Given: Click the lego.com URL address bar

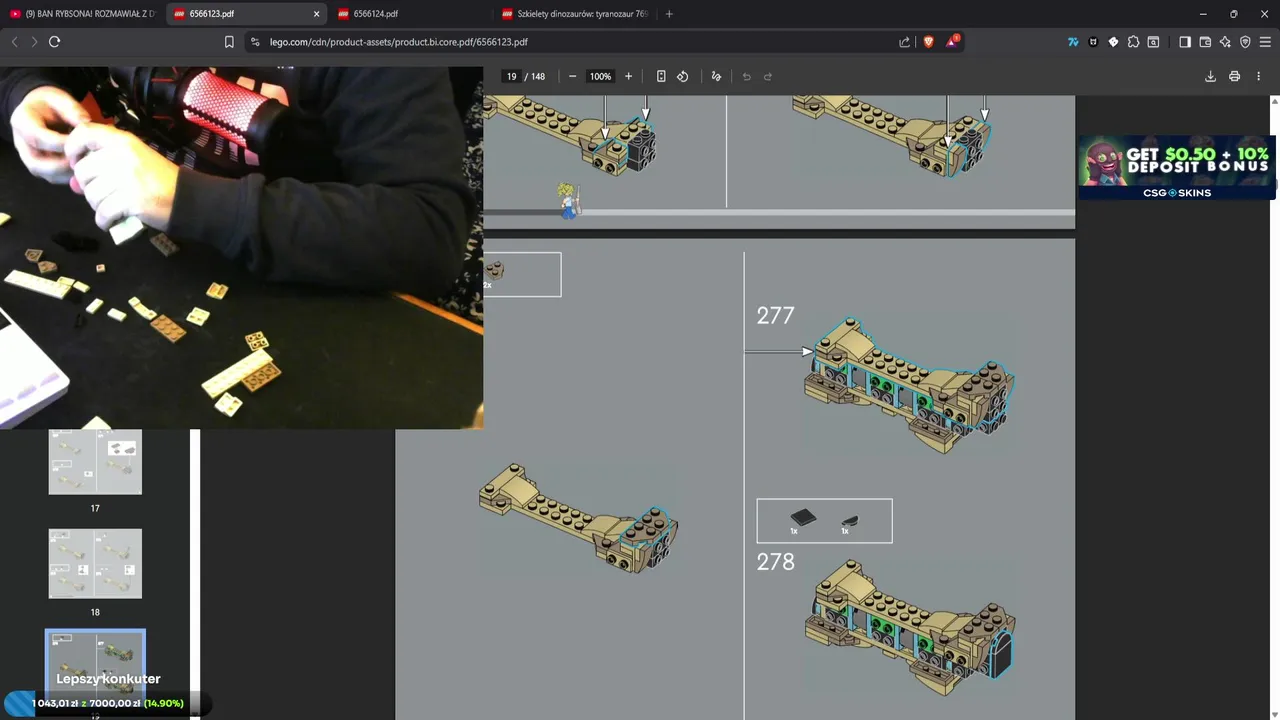Looking at the screenshot, I should tap(580, 42).
